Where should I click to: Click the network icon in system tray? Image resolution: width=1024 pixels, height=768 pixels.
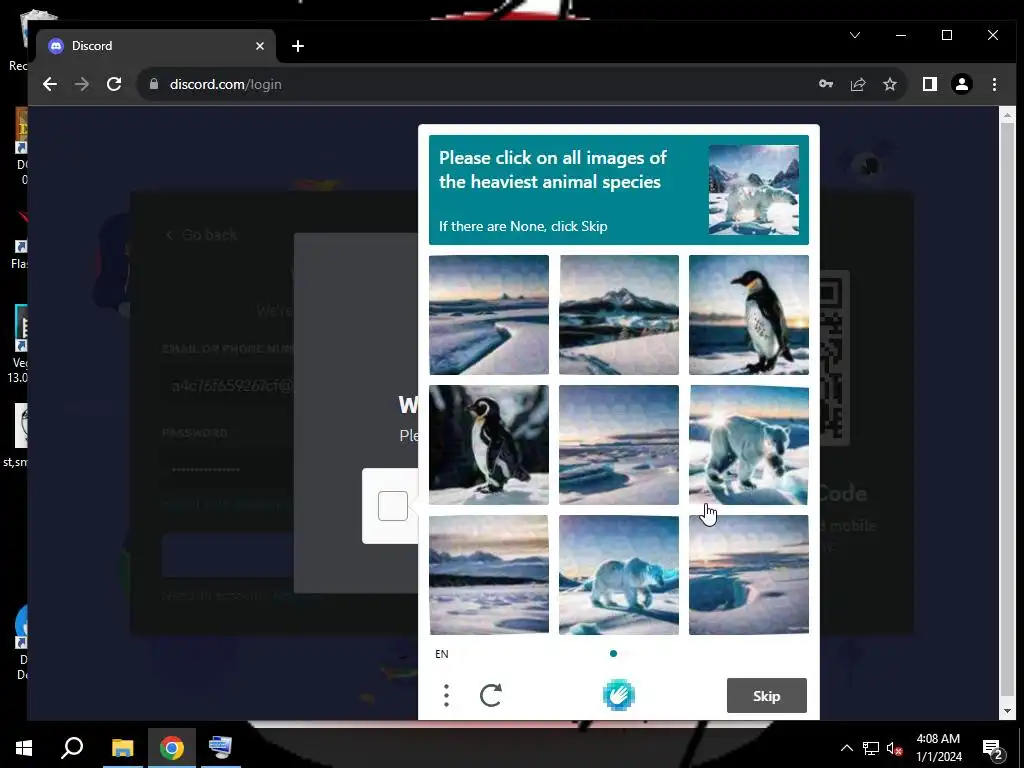point(871,748)
